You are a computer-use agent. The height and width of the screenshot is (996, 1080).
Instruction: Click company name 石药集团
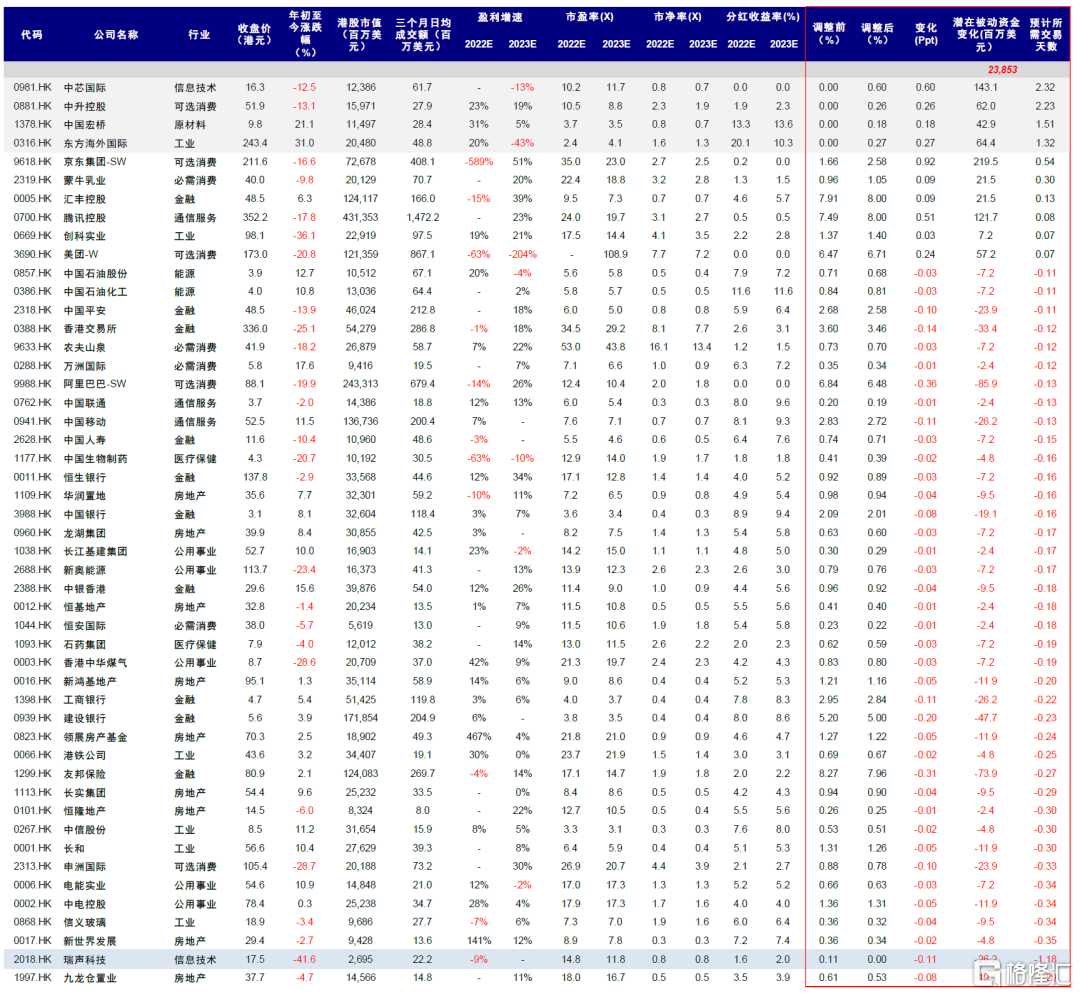tap(85, 645)
